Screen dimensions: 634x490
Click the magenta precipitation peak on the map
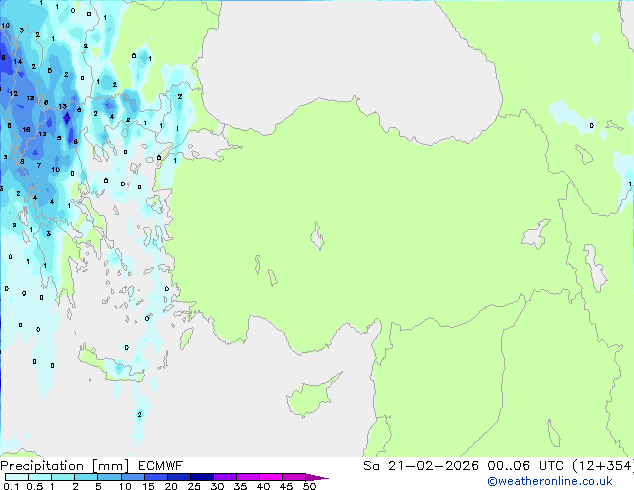click(x=67, y=118)
